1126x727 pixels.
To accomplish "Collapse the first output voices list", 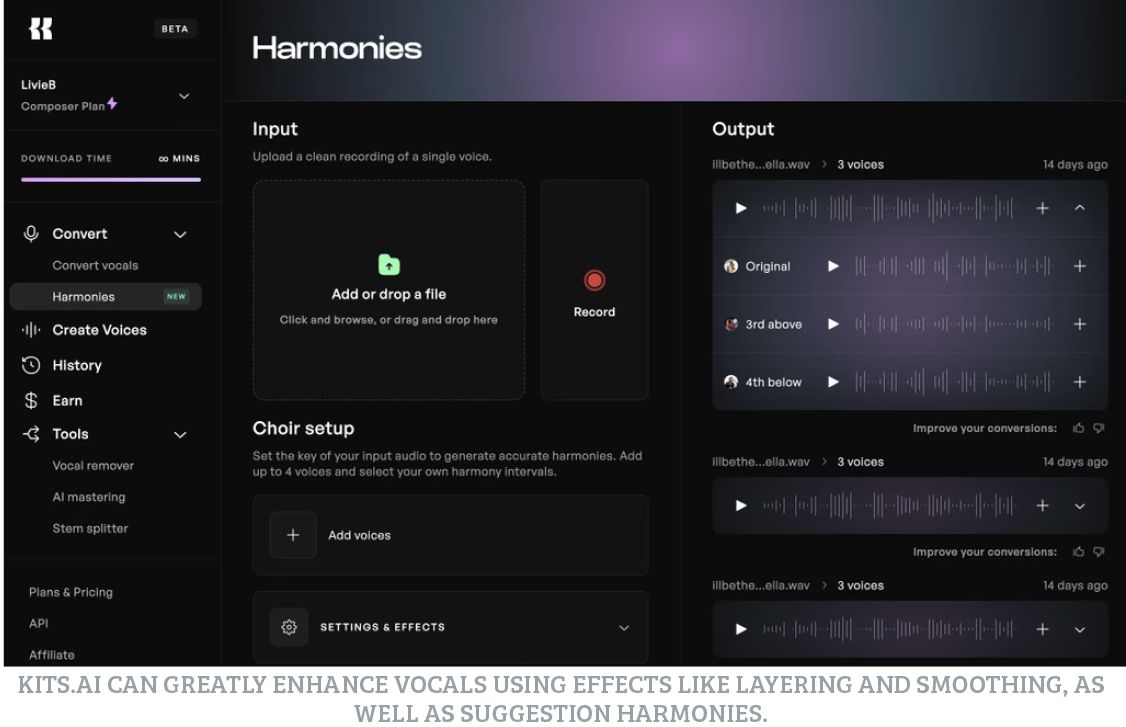I will pos(1079,208).
